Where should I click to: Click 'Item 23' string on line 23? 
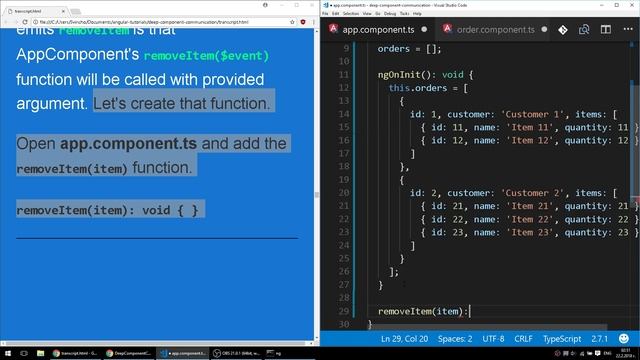tap(530, 232)
